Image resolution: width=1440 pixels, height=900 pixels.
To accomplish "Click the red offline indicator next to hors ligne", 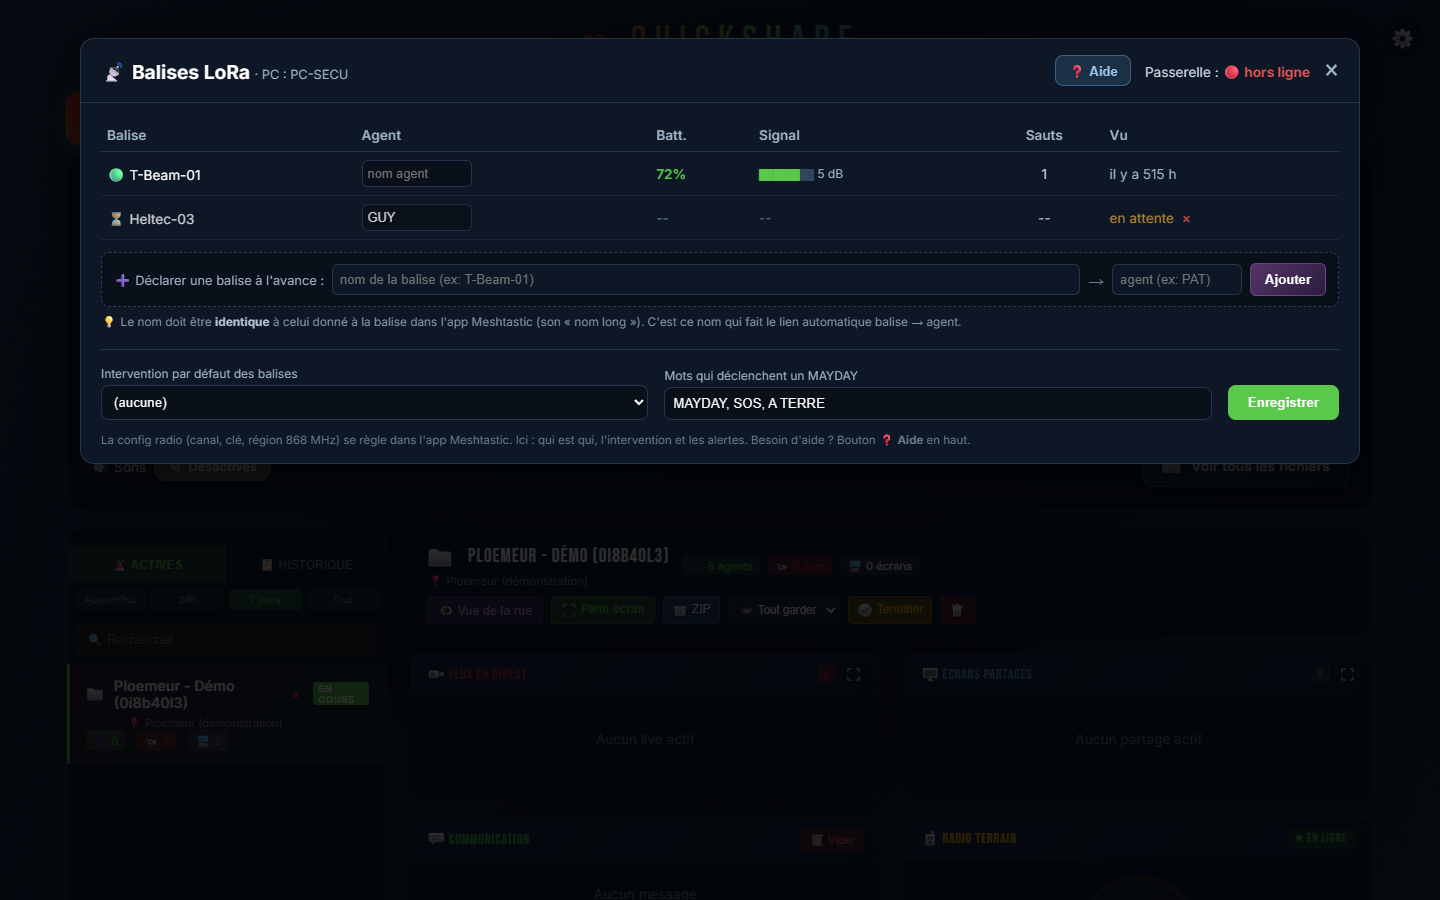I will [1232, 72].
